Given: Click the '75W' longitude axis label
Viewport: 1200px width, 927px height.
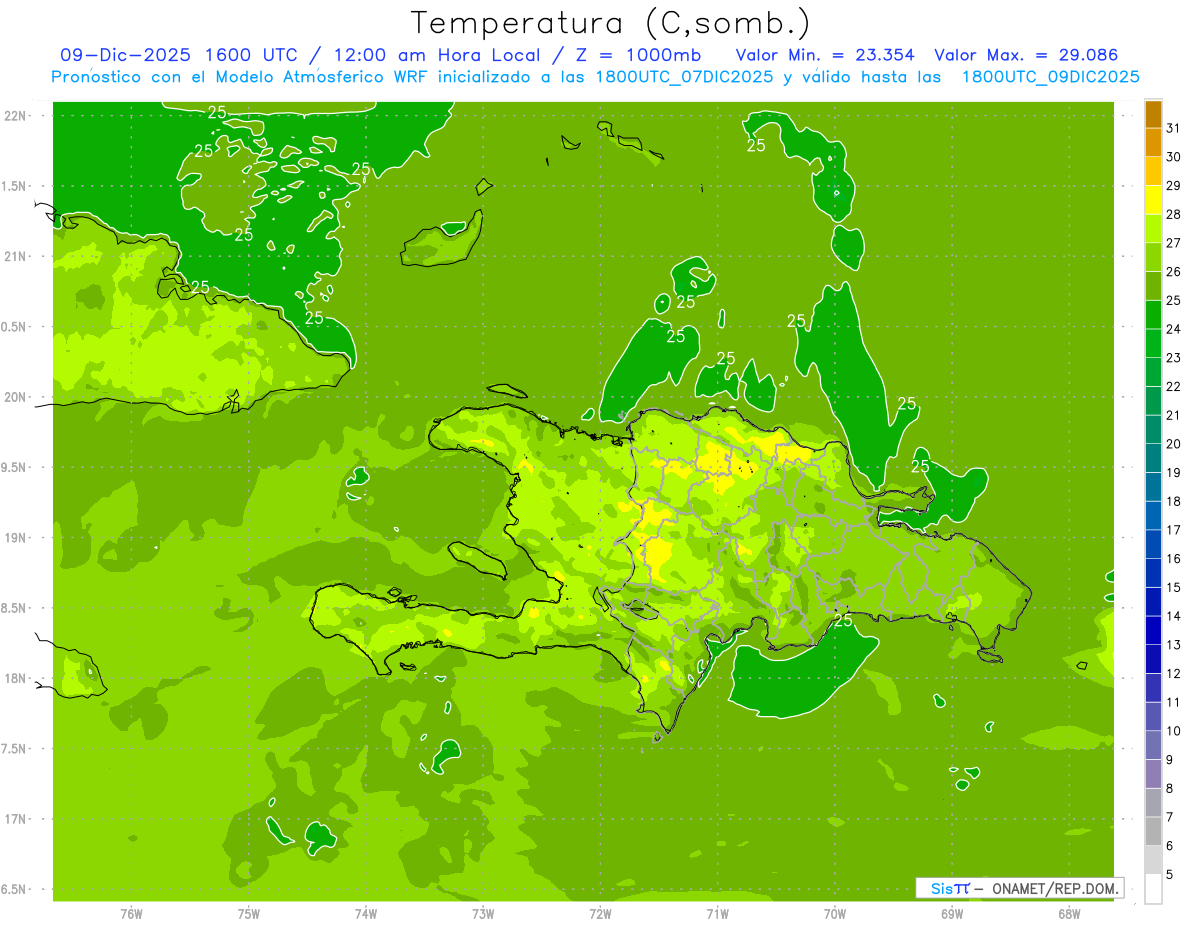Looking at the screenshot, I should (x=249, y=914).
